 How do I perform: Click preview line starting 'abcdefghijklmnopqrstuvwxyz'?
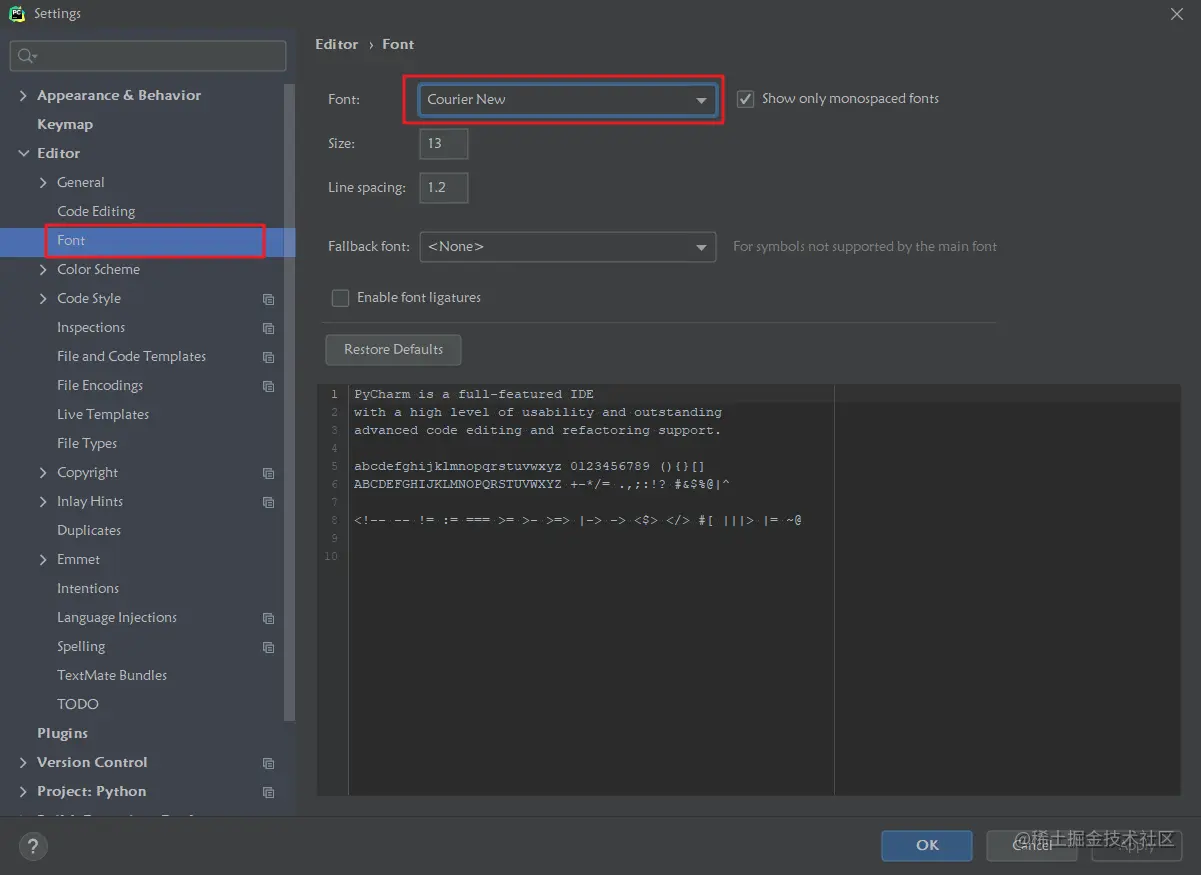pos(530,467)
